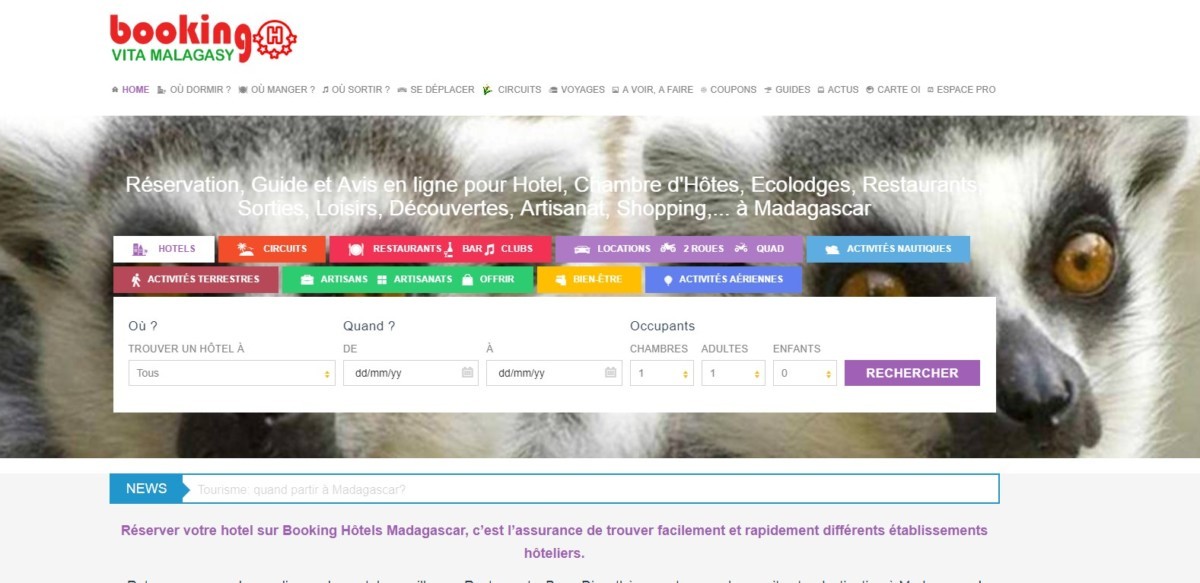Click the globe icon beside Carte OI
1200x583 pixels.
[x=869, y=90]
